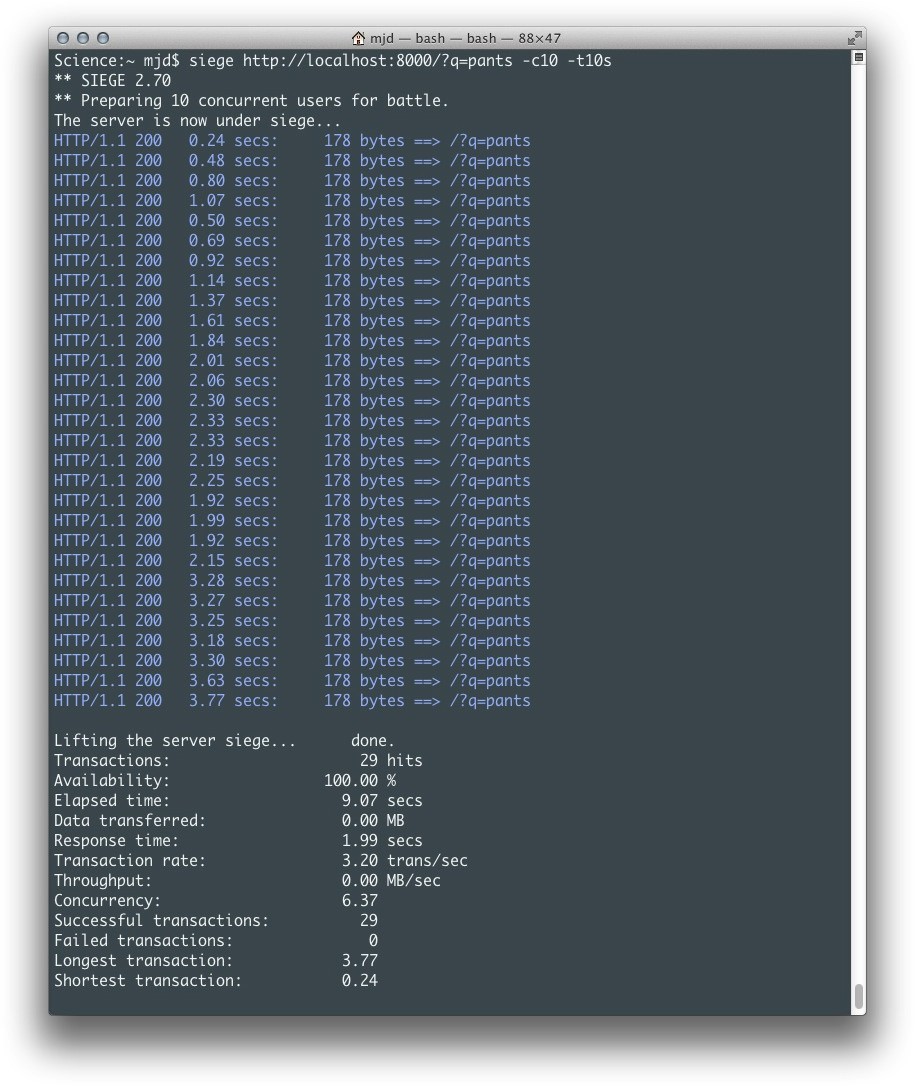Click the Transaction rate 3.20 value
The width and height of the screenshot is (915, 1086).
359,861
